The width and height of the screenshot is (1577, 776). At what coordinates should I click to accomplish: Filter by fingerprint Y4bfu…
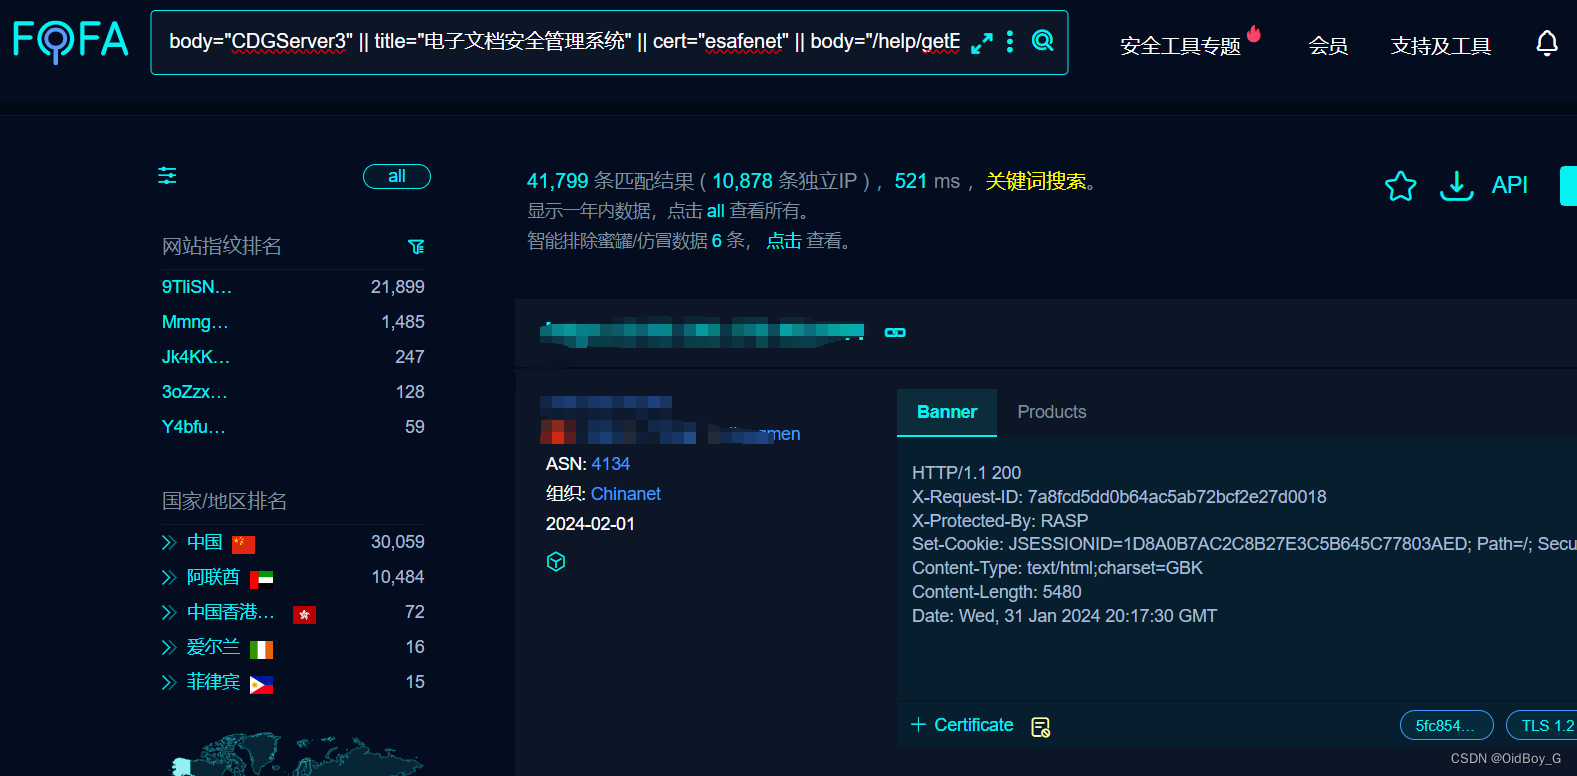194,427
